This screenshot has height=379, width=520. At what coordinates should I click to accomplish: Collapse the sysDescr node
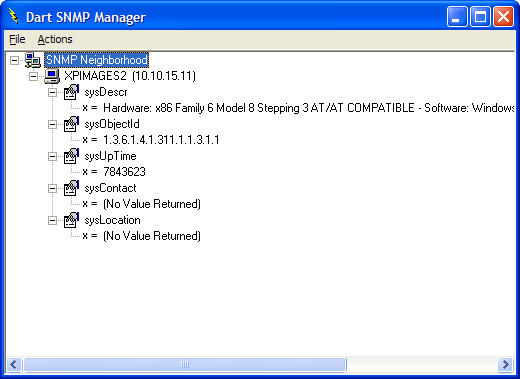52,92
